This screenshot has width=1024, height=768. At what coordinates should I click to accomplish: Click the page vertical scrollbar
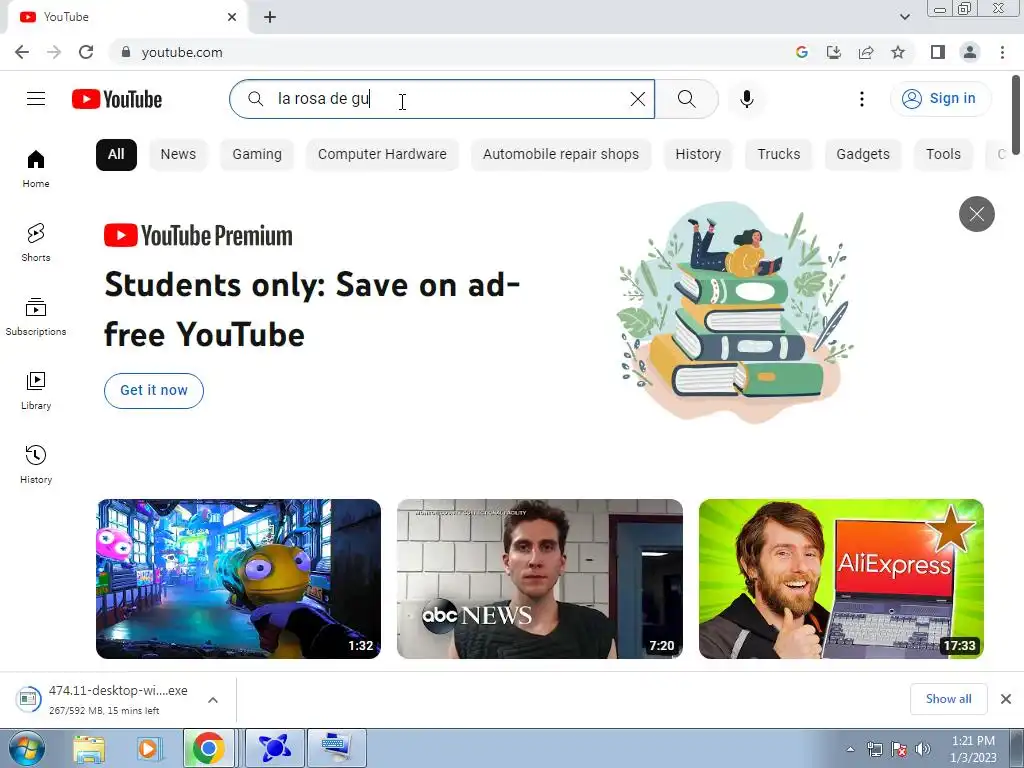coord(1016,115)
